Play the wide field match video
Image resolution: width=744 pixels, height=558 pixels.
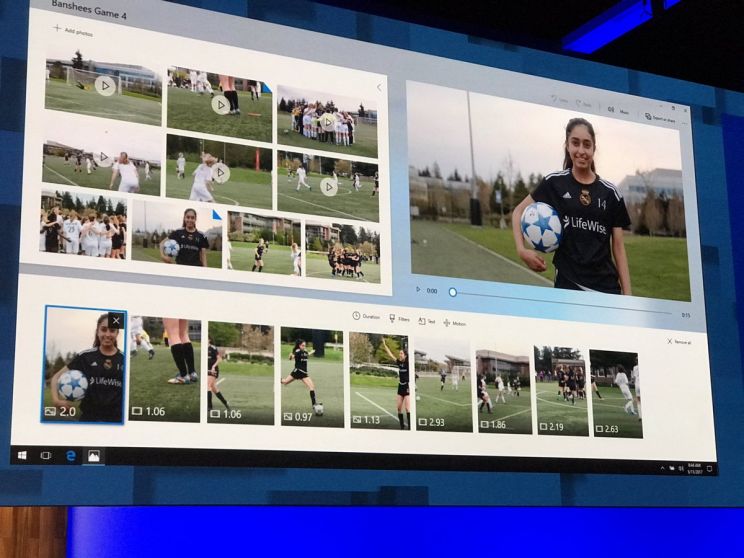(328, 186)
